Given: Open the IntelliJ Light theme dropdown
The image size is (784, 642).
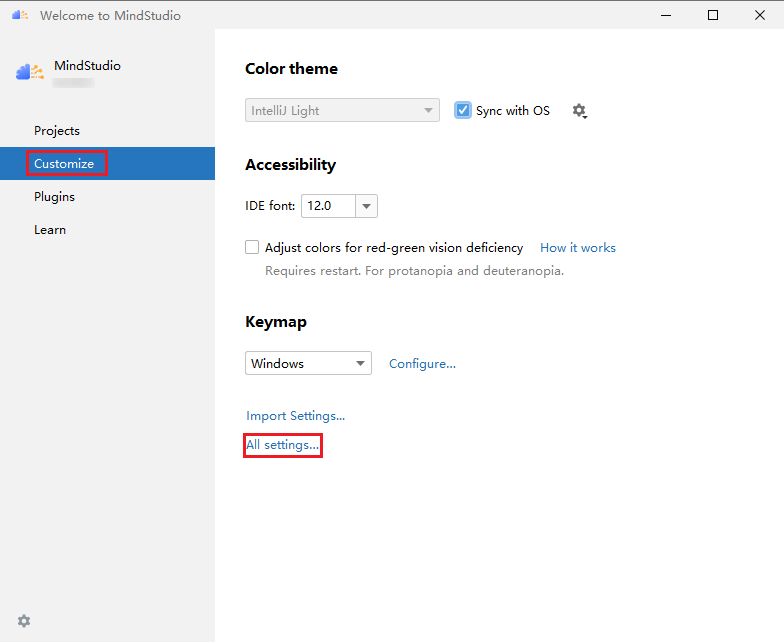Looking at the screenshot, I should coord(342,110).
